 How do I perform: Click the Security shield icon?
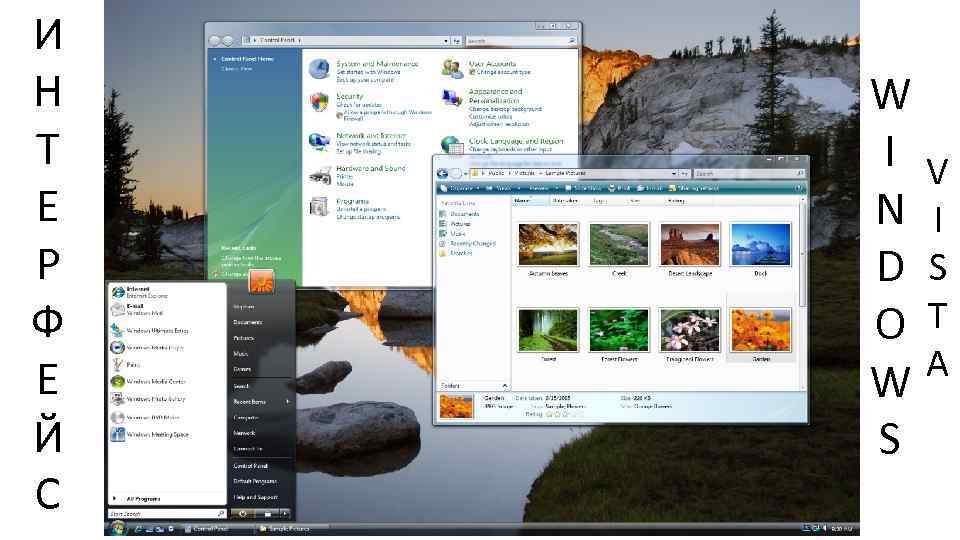[319, 102]
